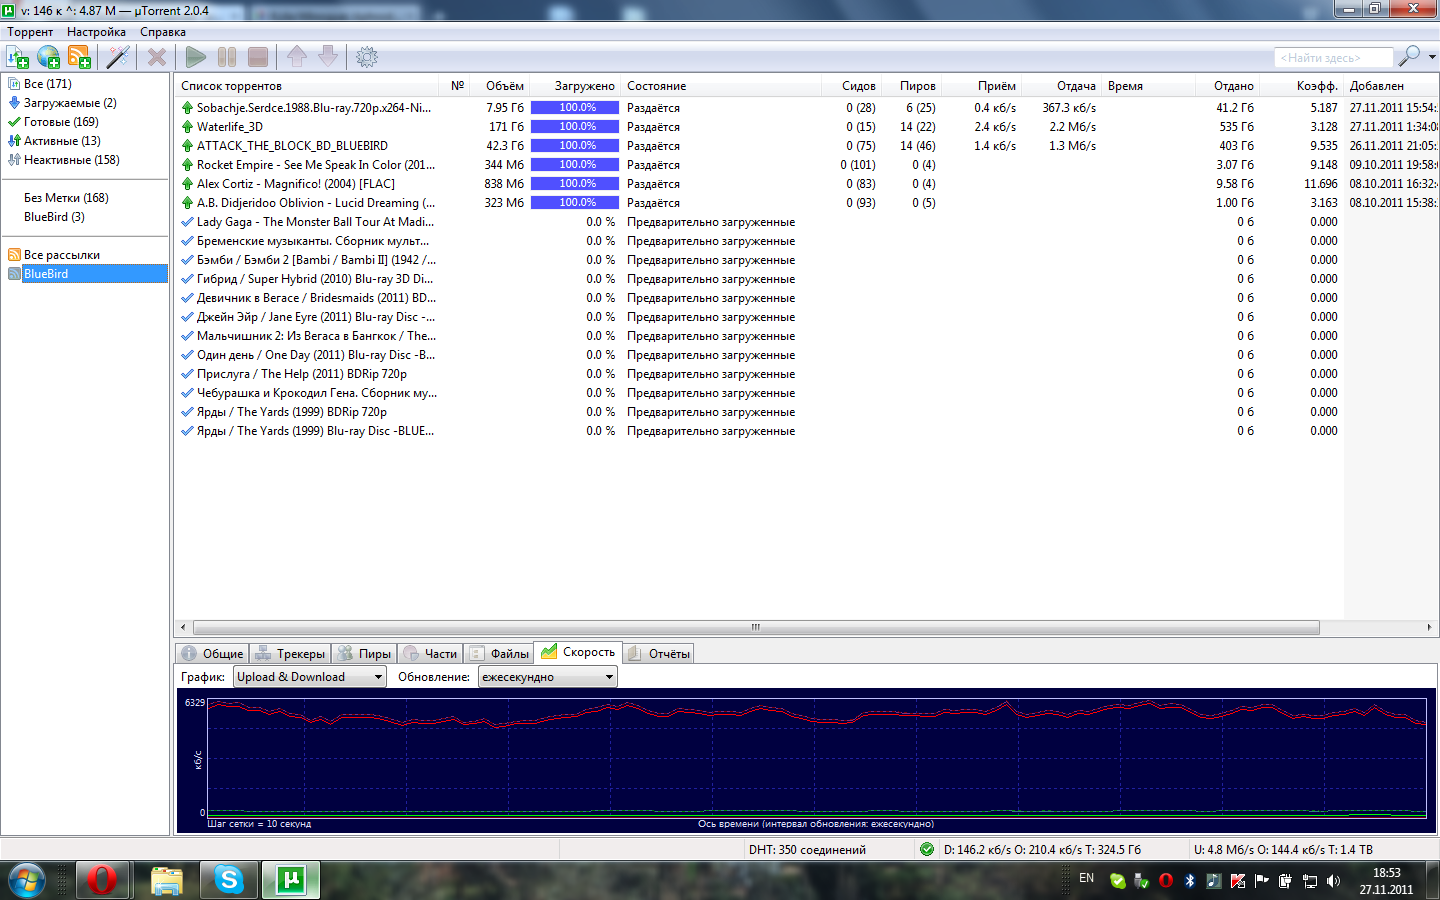Switch to the Пиры tab
The width and height of the screenshot is (1440, 900).
coord(364,654)
